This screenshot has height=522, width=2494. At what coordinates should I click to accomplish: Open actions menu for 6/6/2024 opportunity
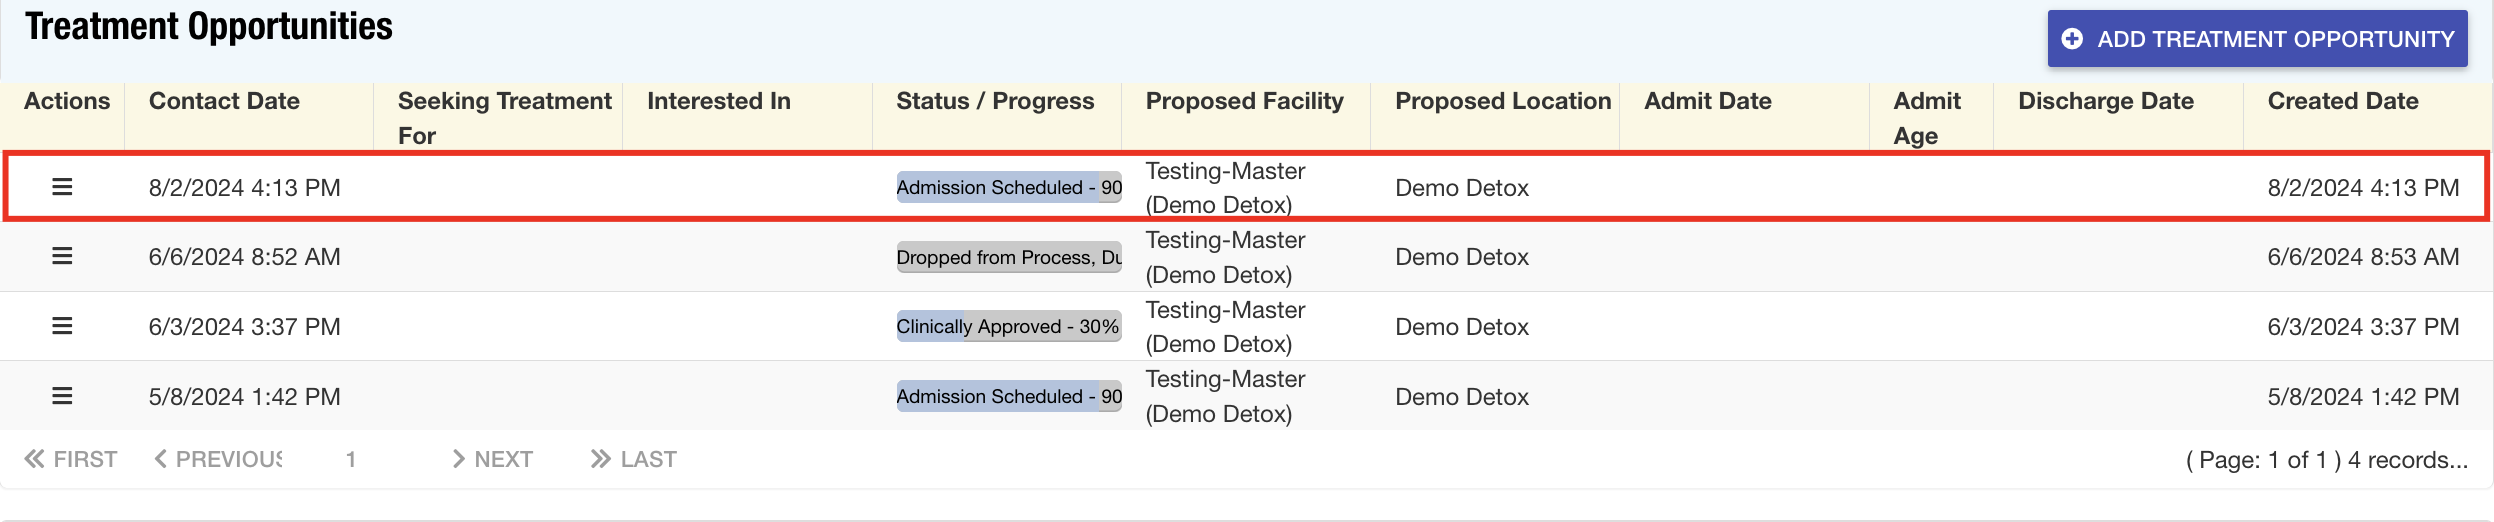pos(62,256)
